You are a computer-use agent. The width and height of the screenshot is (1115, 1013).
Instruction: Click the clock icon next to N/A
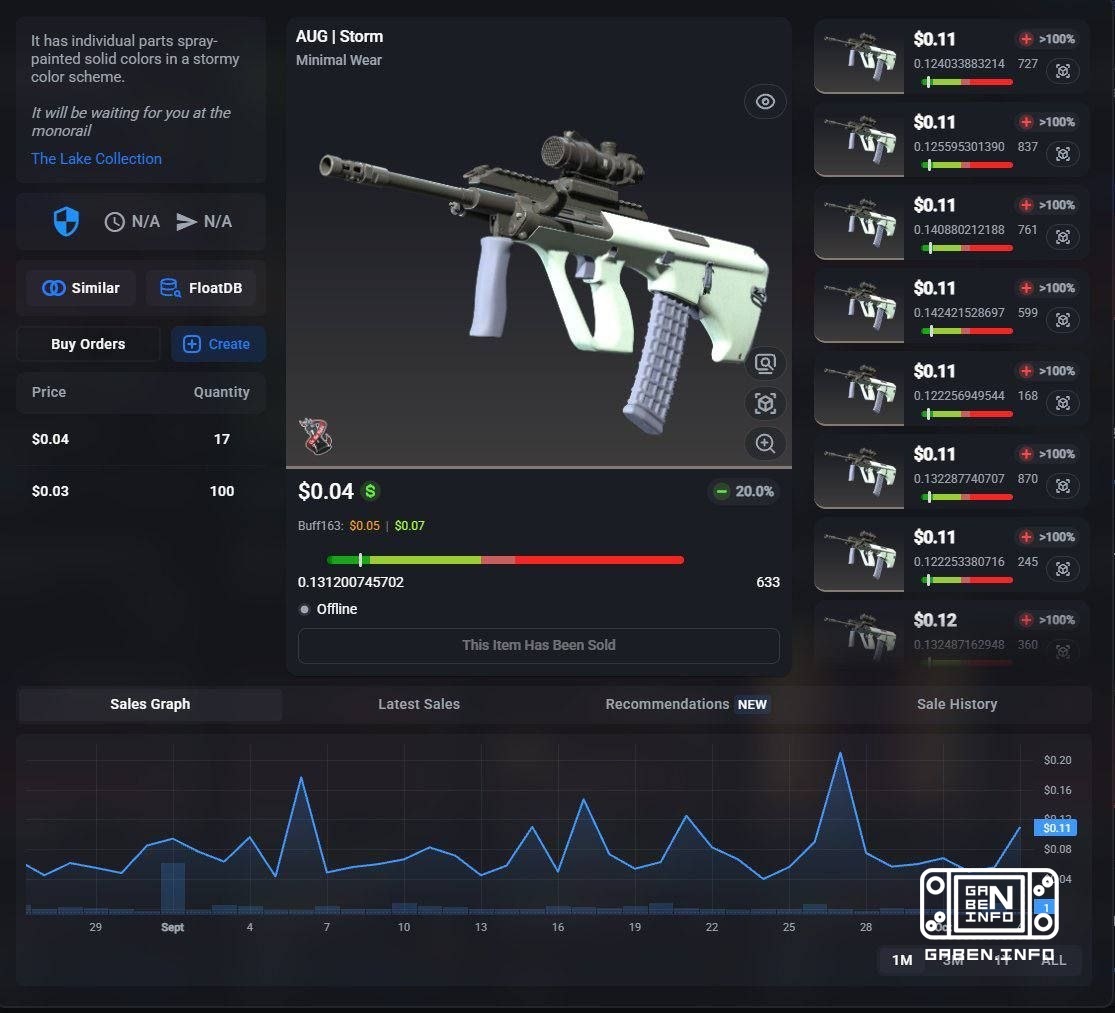114,222
